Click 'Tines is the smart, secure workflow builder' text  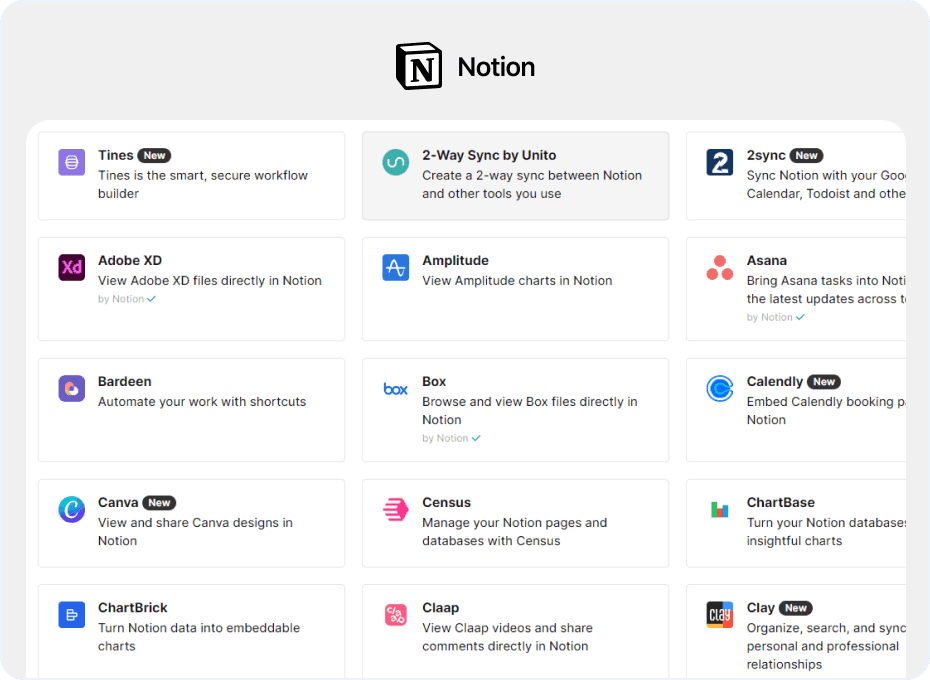(203, 185)
